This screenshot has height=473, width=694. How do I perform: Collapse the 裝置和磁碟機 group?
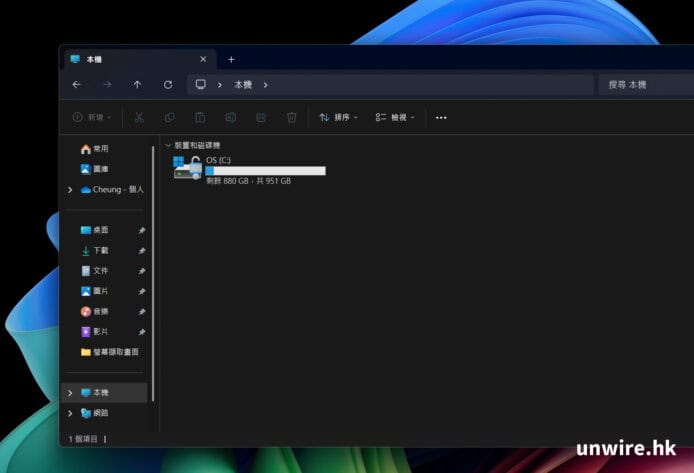tap(167, 145)
